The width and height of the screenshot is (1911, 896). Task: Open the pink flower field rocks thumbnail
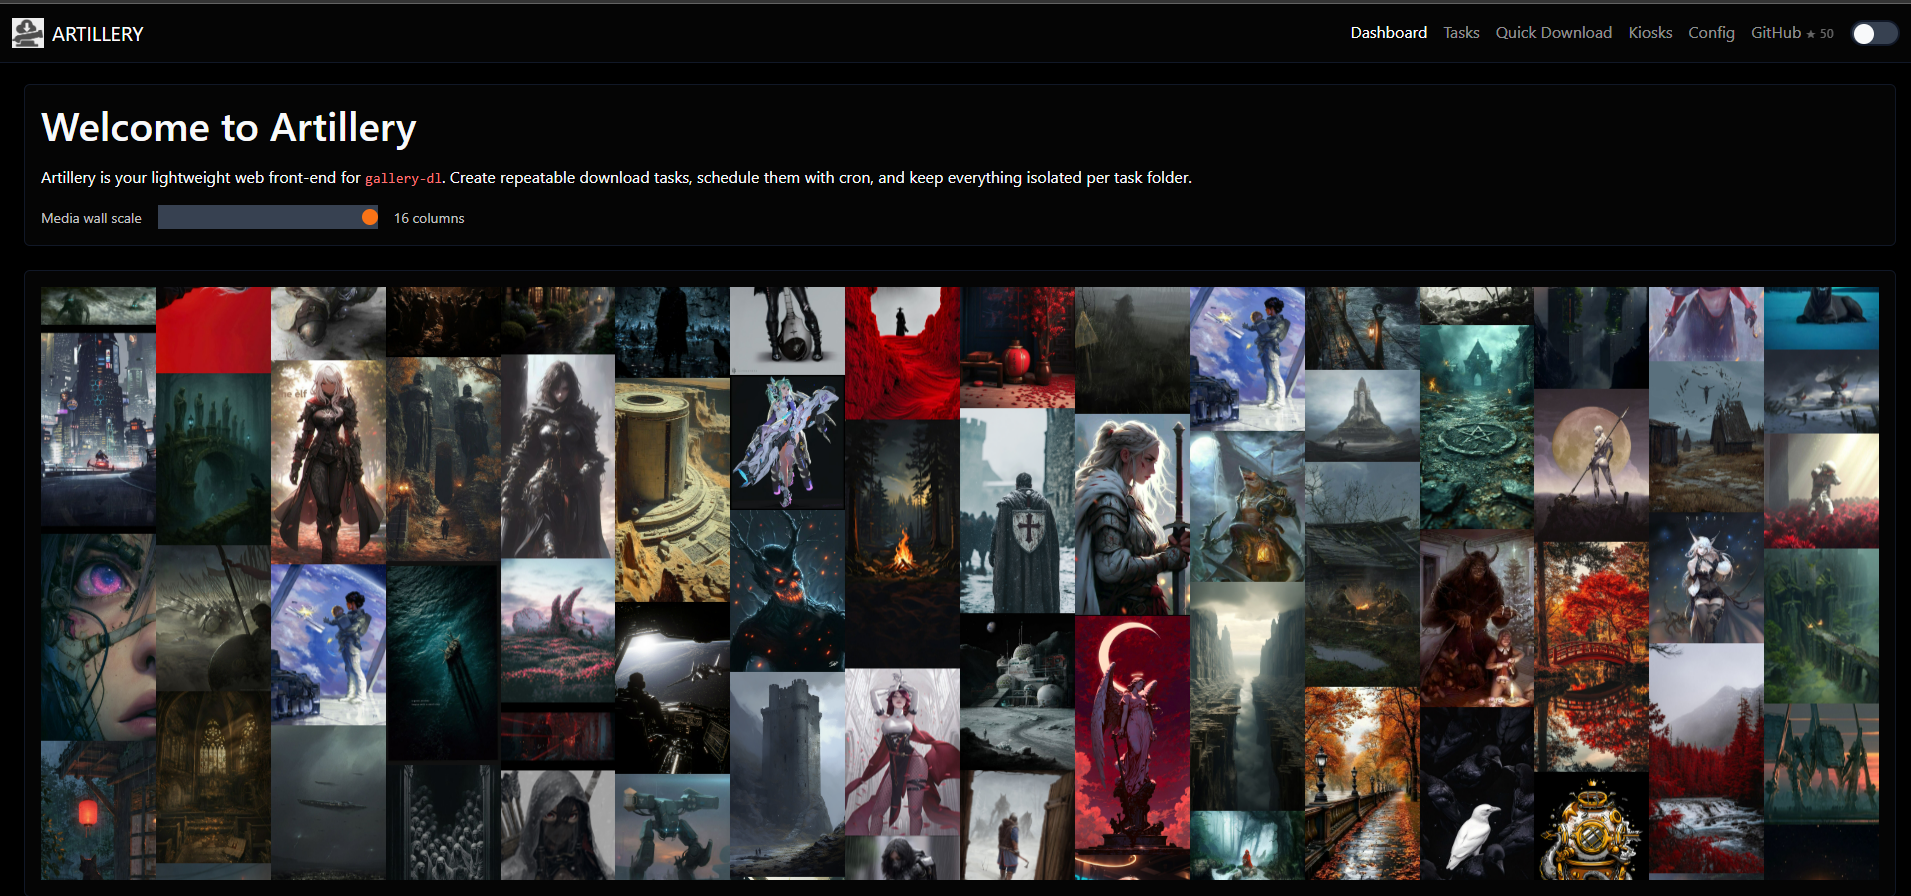(x=558, y=631)
